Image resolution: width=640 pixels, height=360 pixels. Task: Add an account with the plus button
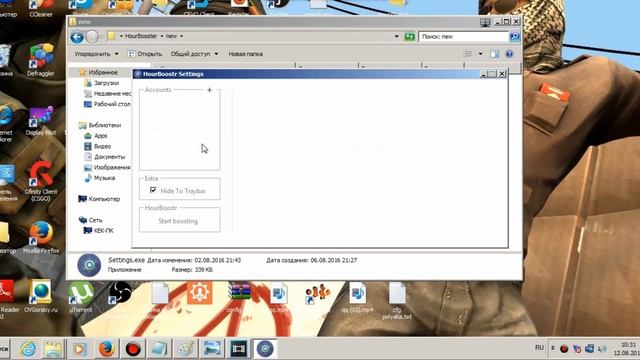[209, 90]
